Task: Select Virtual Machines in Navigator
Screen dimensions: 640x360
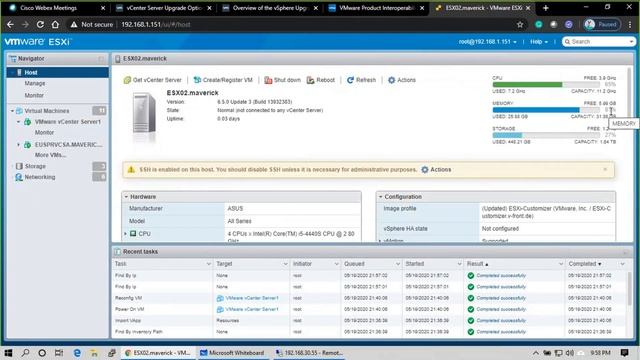Action: [x=47, y=111]
